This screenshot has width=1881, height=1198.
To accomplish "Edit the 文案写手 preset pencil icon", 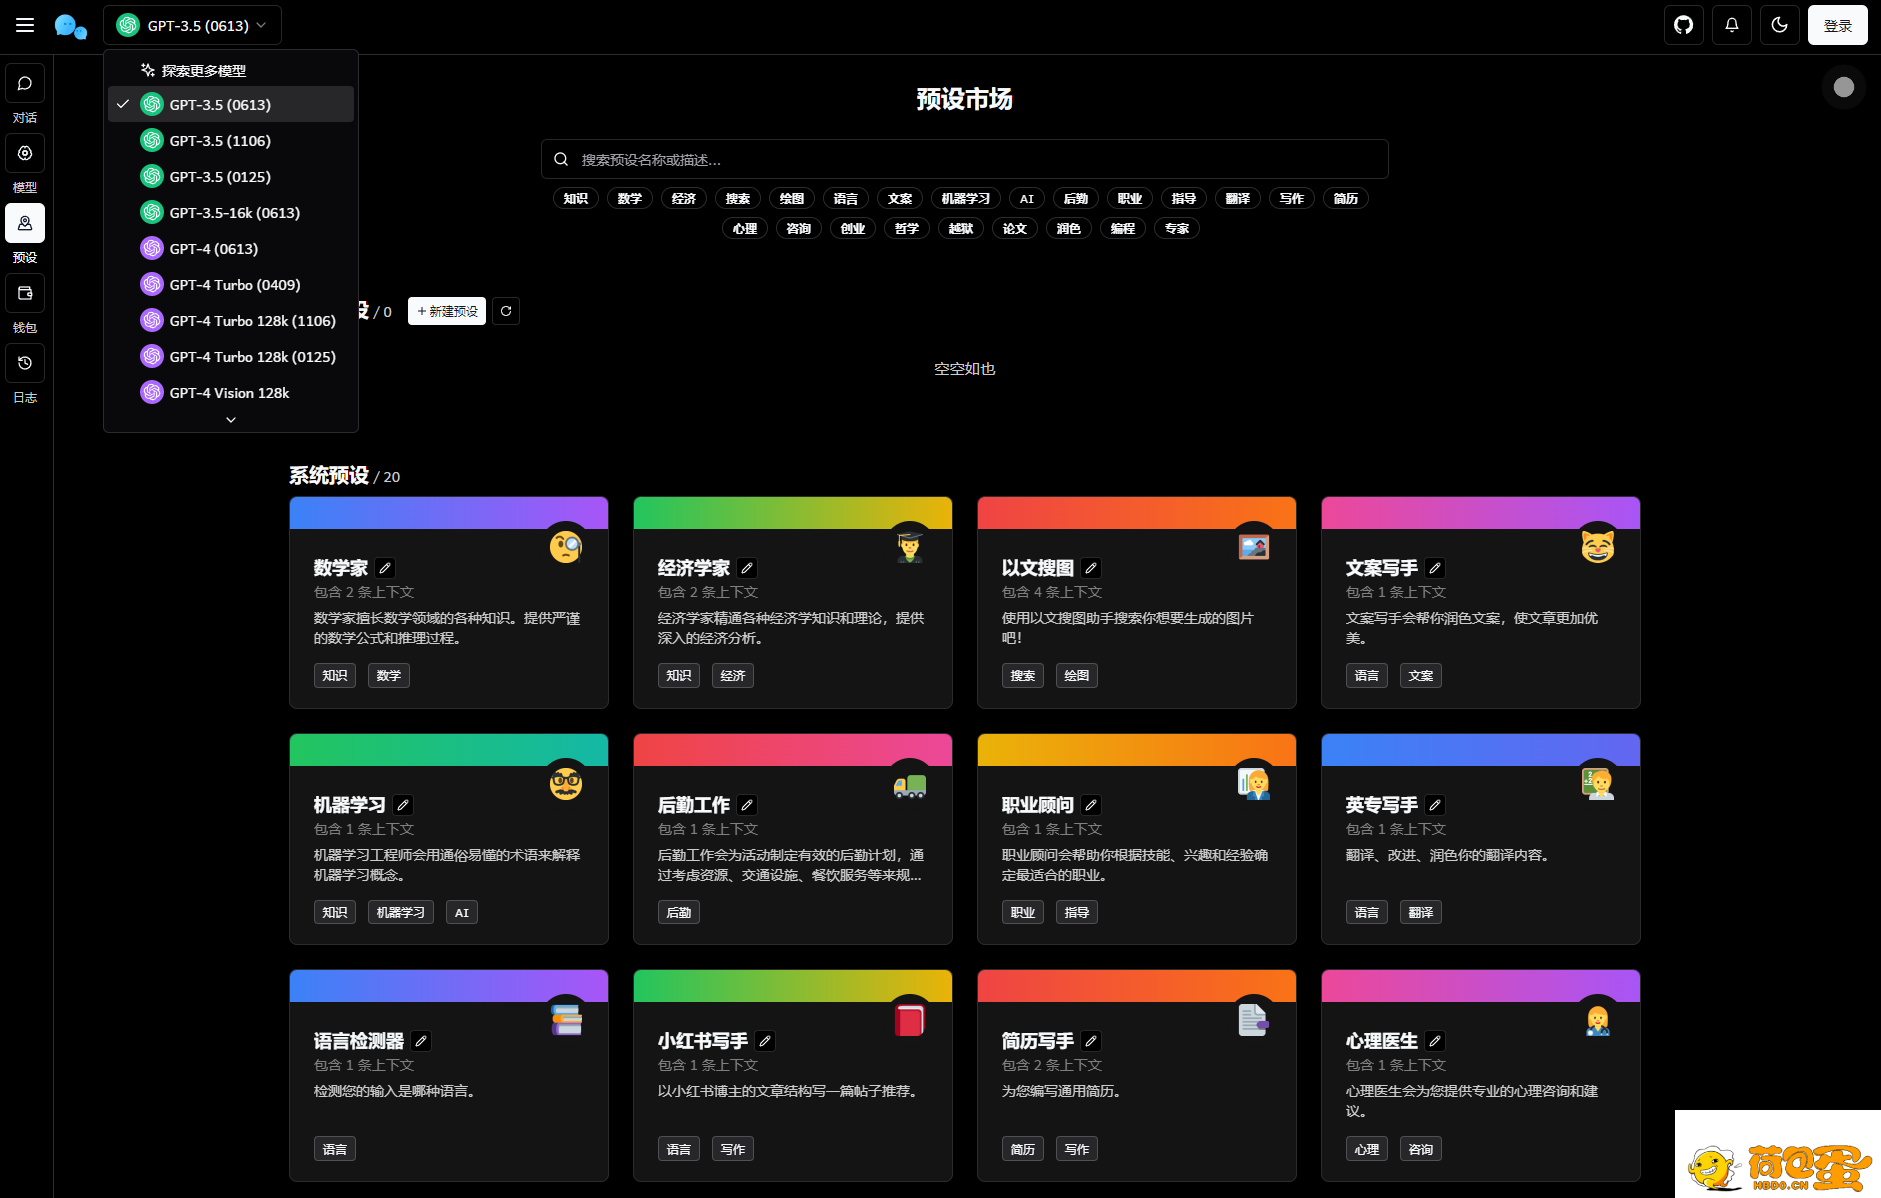I will [1435, 568].
